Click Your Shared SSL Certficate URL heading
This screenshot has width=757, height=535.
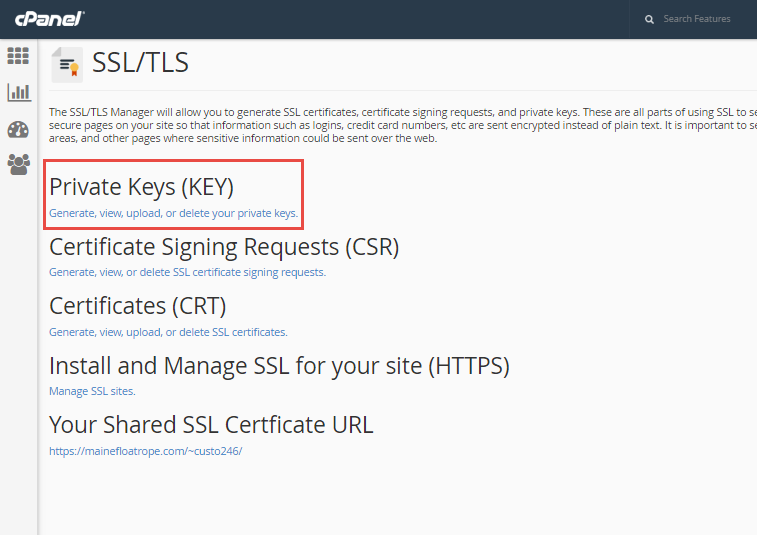pos(211,424)
